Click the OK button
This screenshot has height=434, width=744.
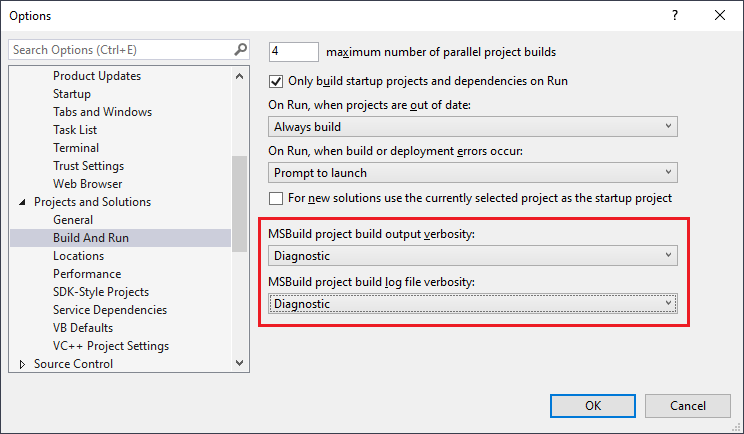coord(593,406)
